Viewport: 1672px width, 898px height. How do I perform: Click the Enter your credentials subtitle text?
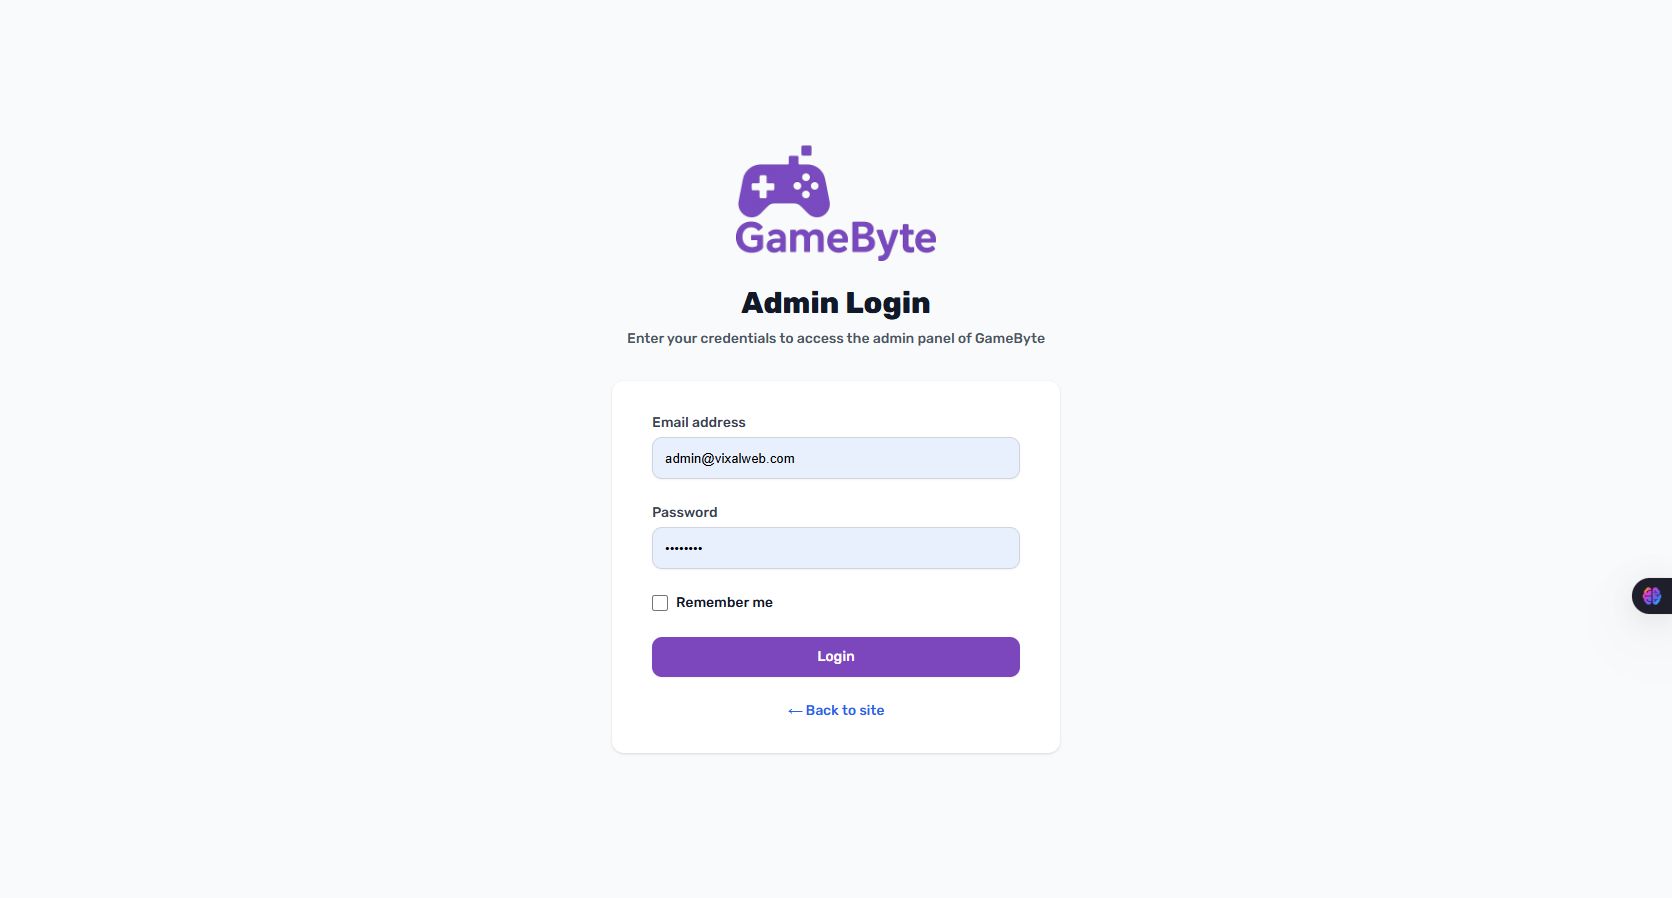click(836, 338)
